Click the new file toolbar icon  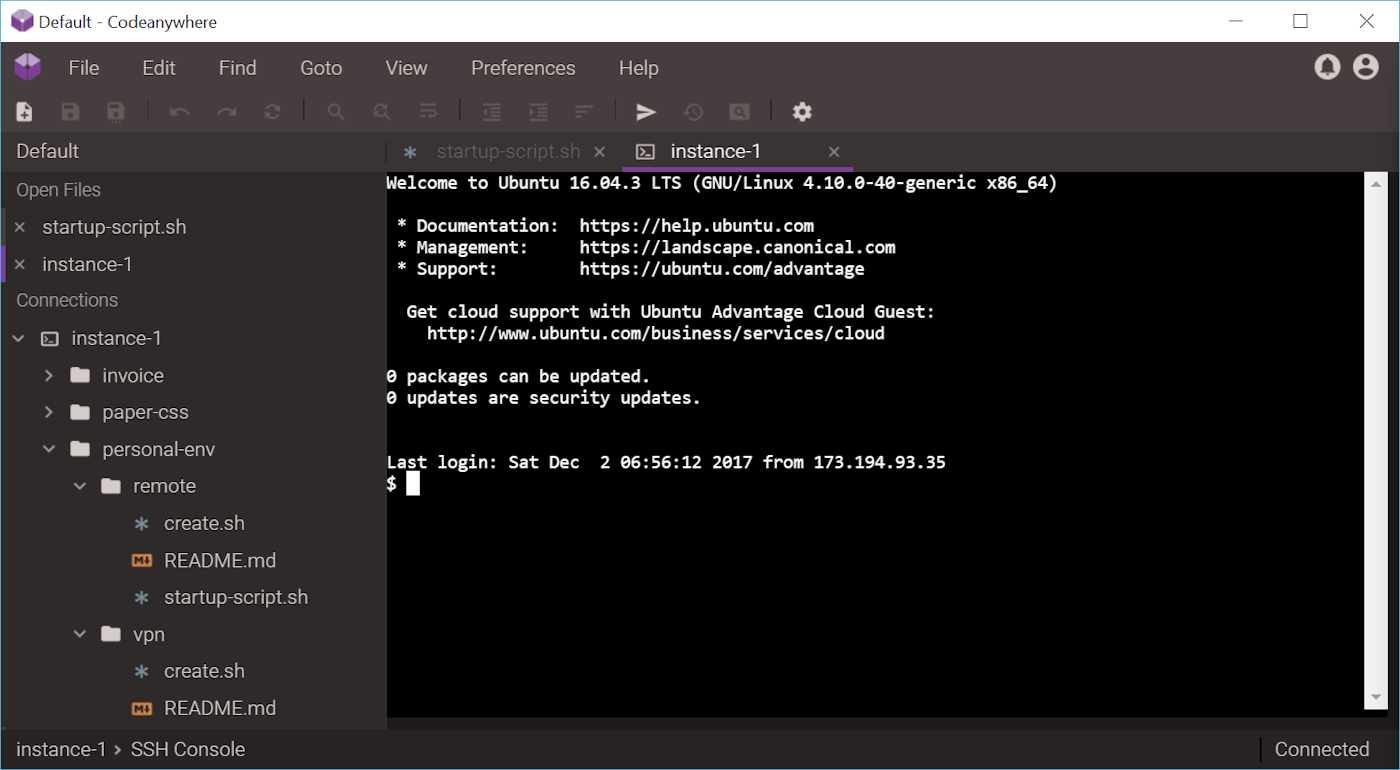pos(25,112)
